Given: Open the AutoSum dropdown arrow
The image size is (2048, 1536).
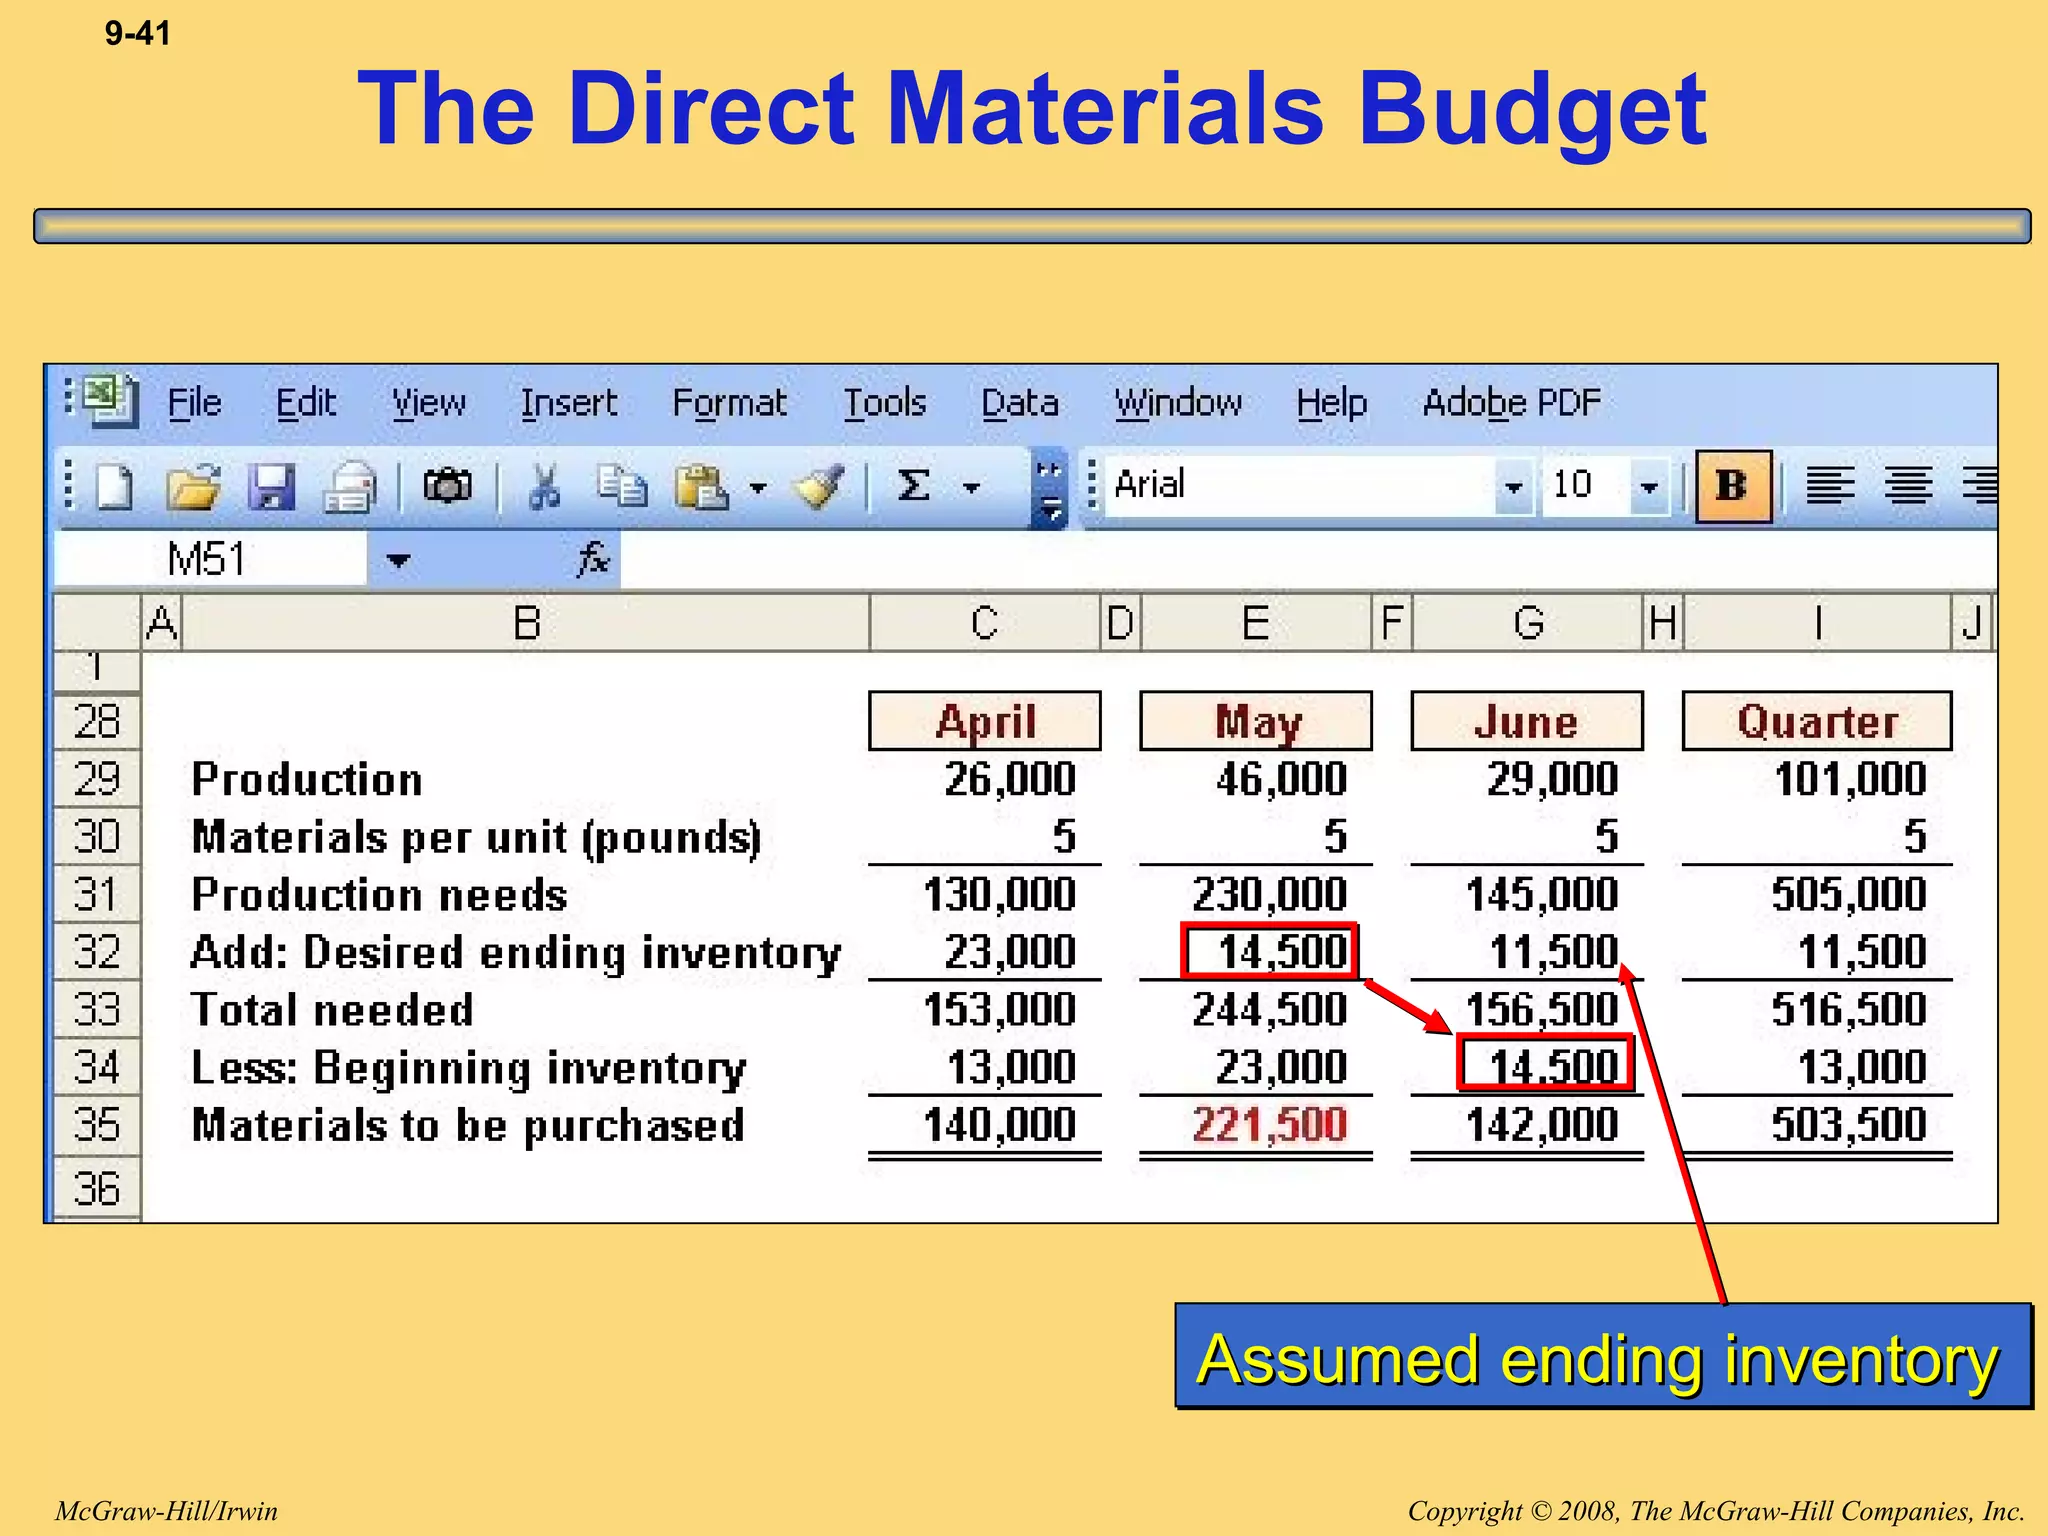Looking at the screenshot, I should pyautogui.click(x=971, y=488).
